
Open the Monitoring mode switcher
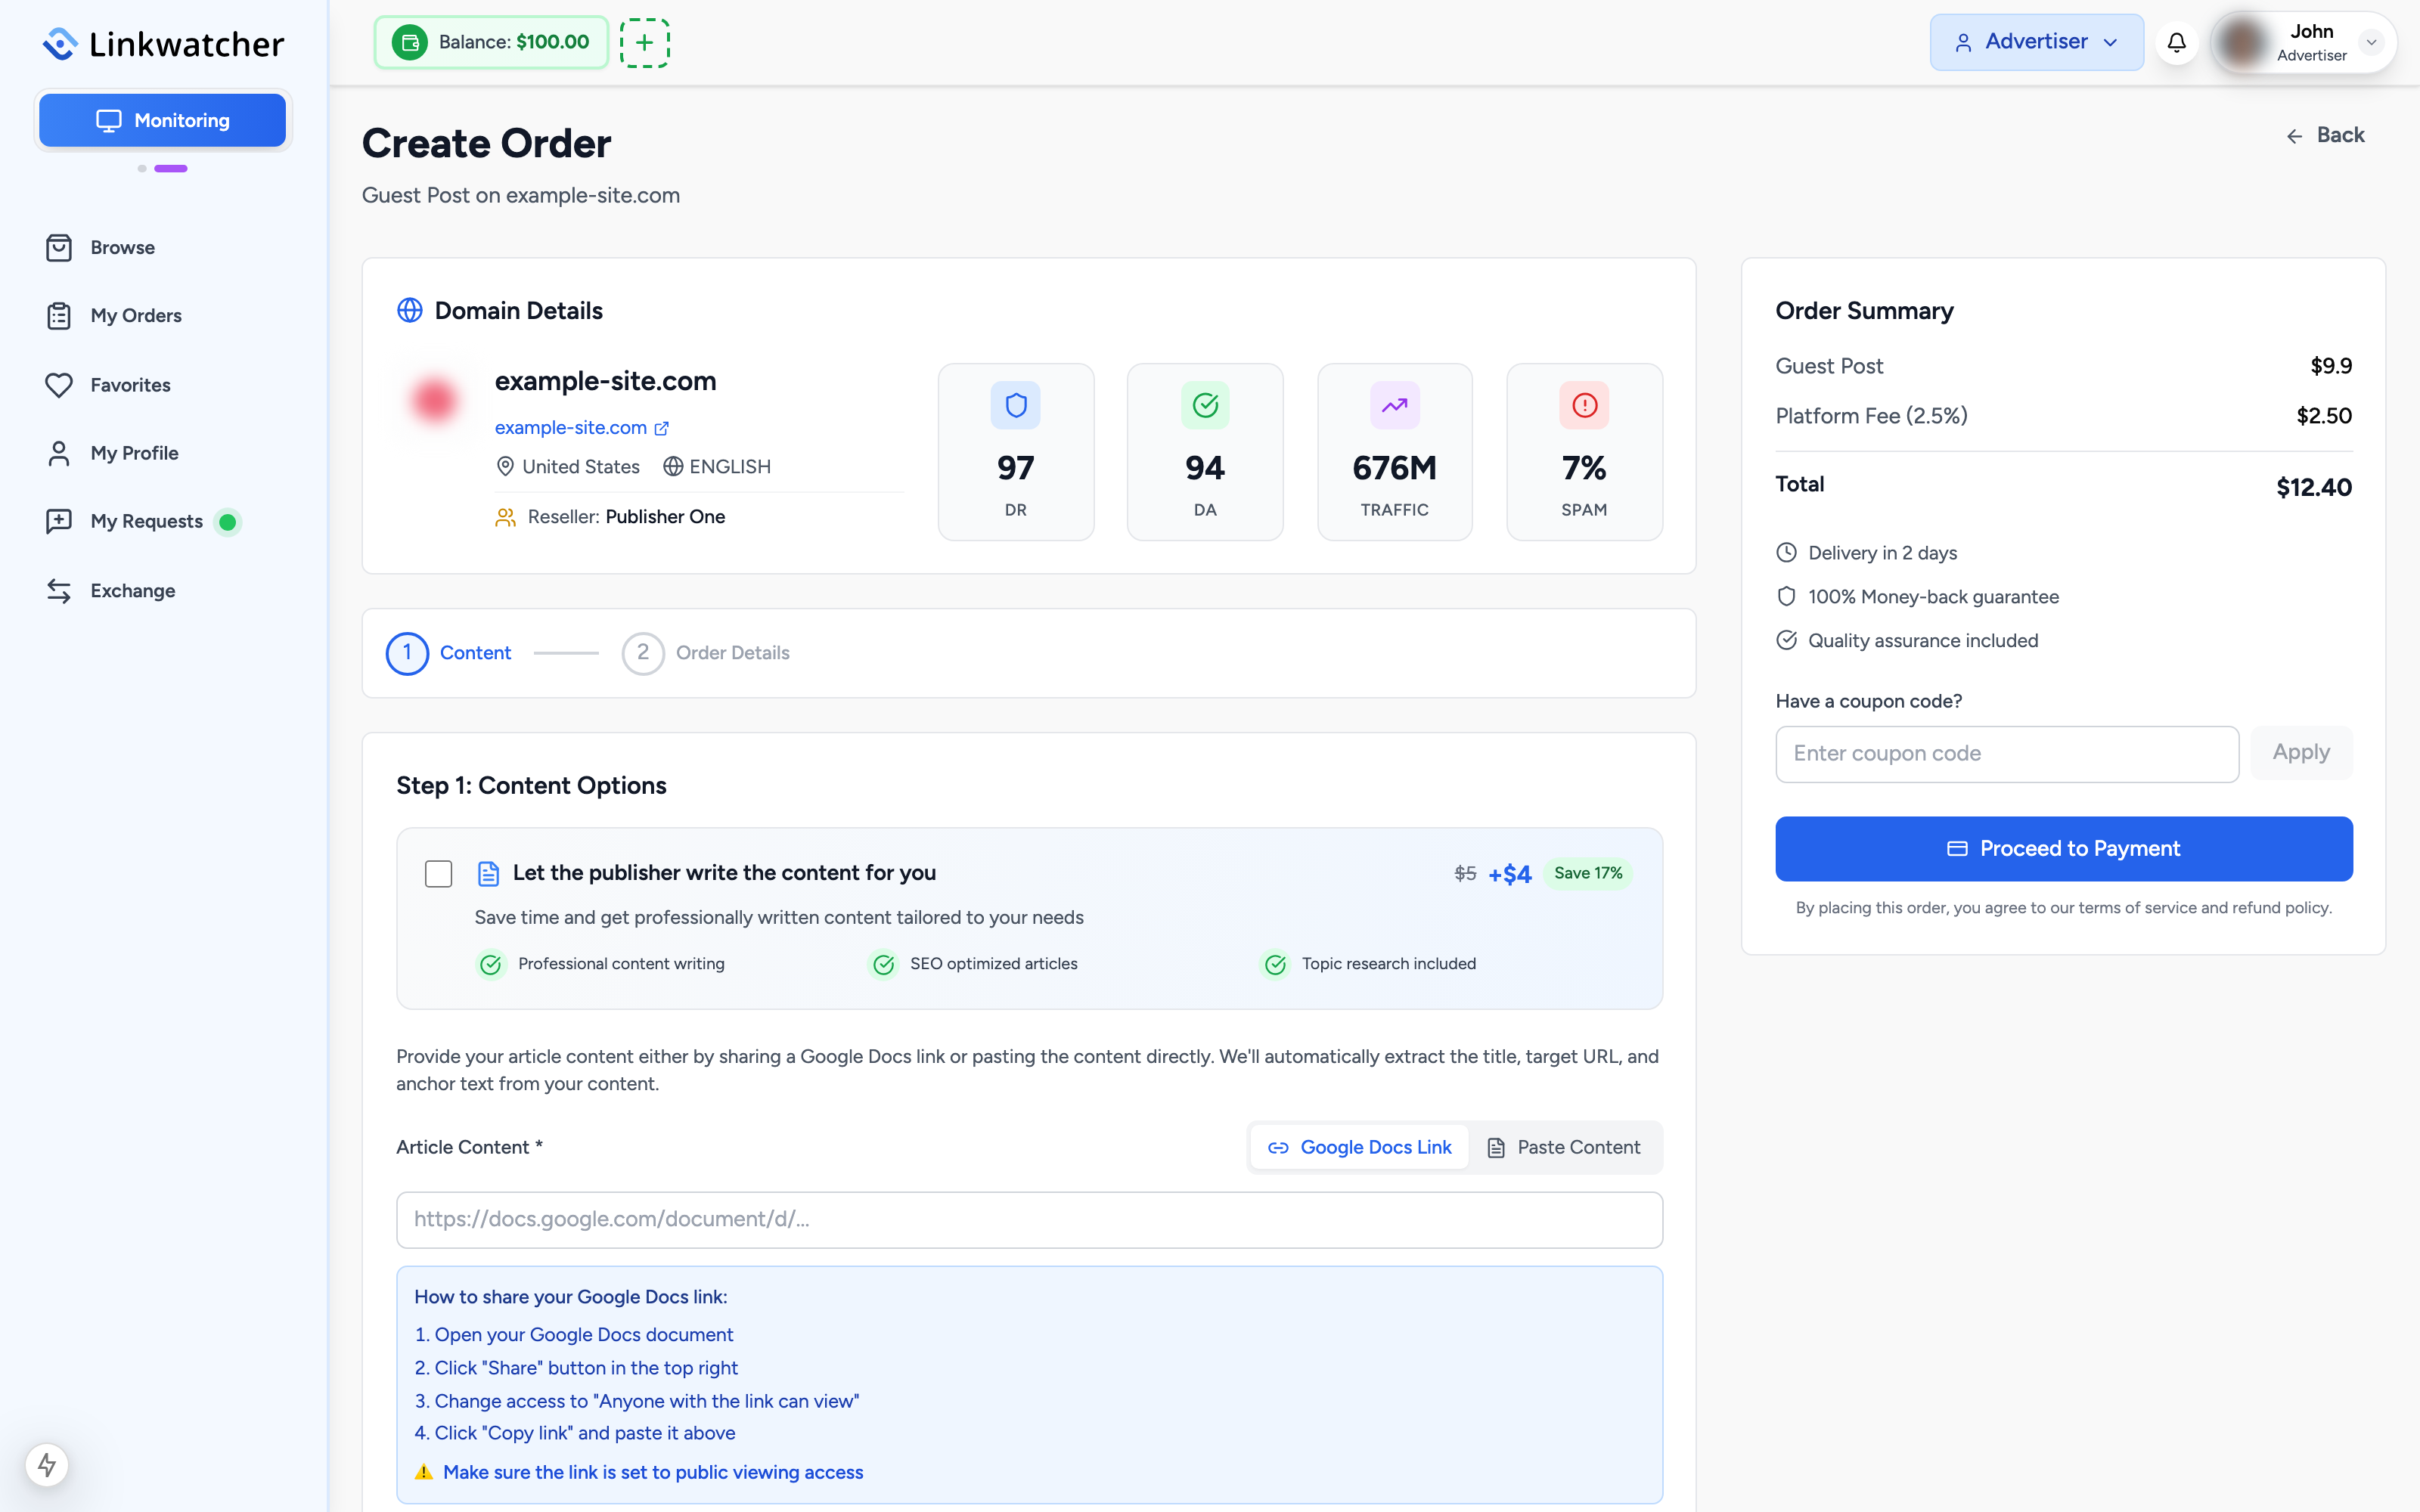162,120
